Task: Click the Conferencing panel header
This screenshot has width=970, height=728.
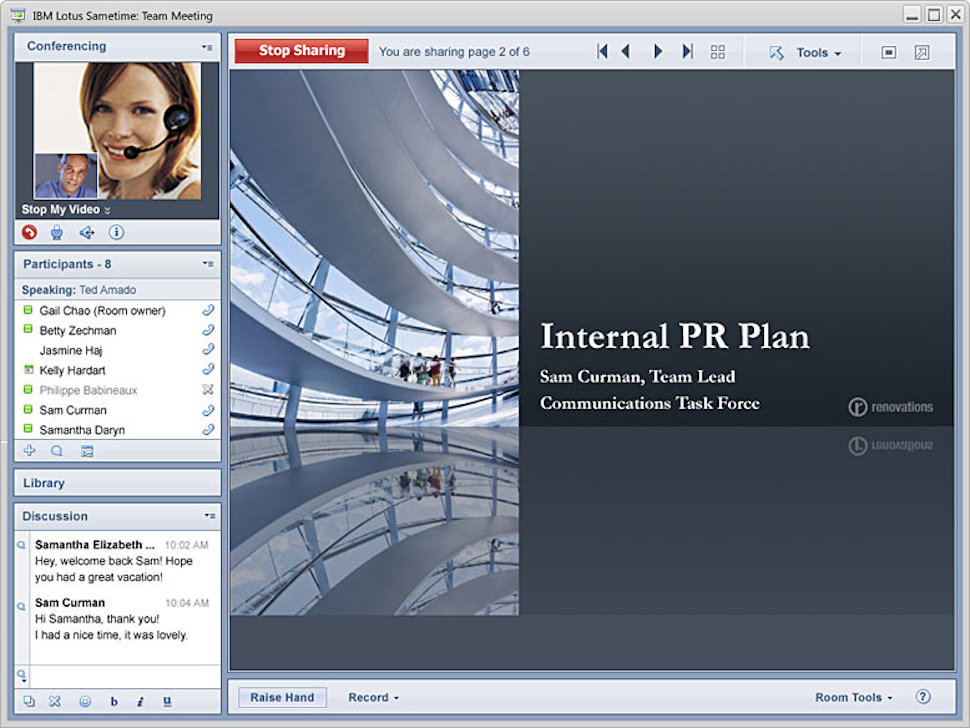Action: coord(117,46)
